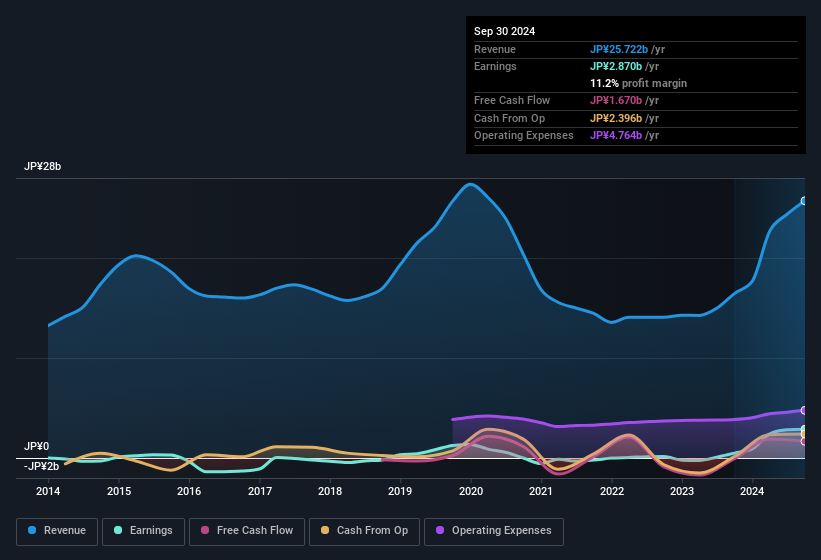This screenshot has height=560, width=821.
Task: Toggle the Revenue legend series
Action: click(57, 531)
